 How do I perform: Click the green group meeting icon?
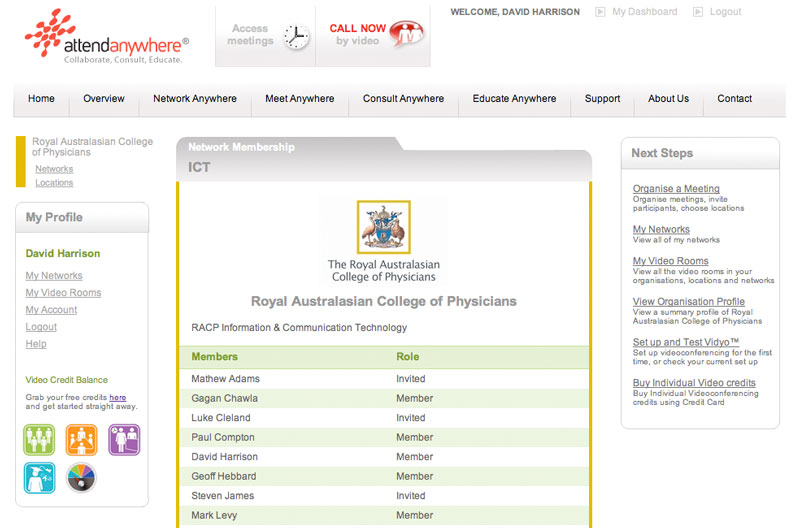pyautogui.click(x=39, y=439)
